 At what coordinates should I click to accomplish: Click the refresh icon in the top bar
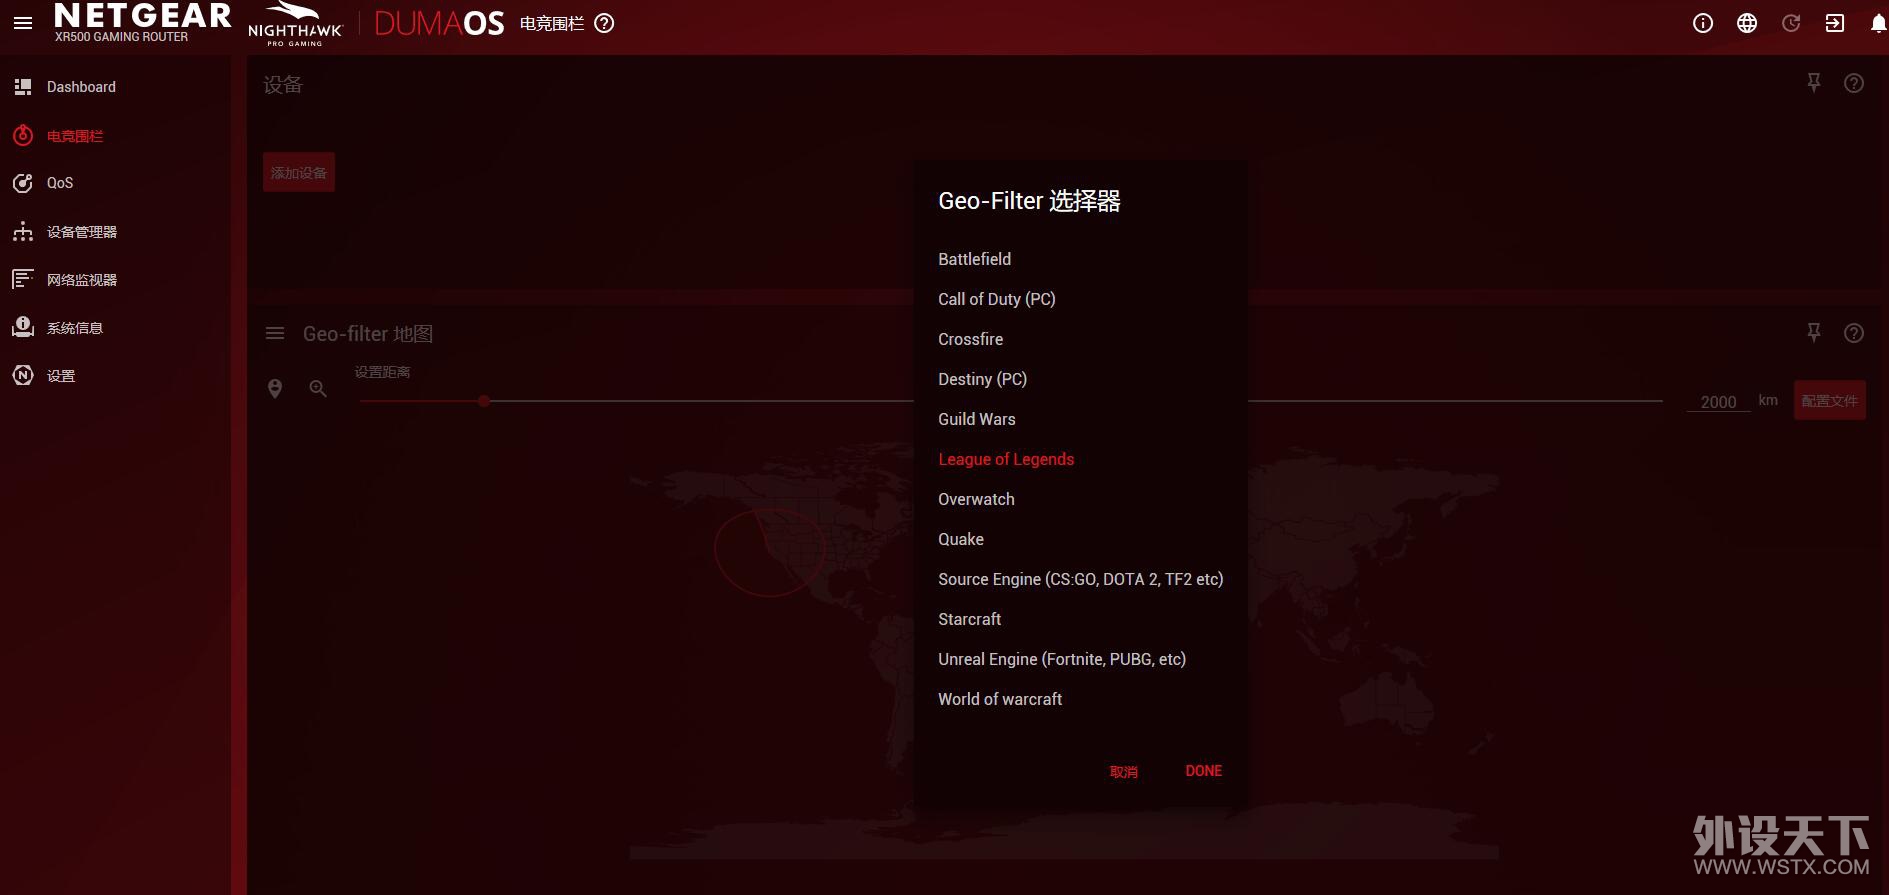point(1791,23)
